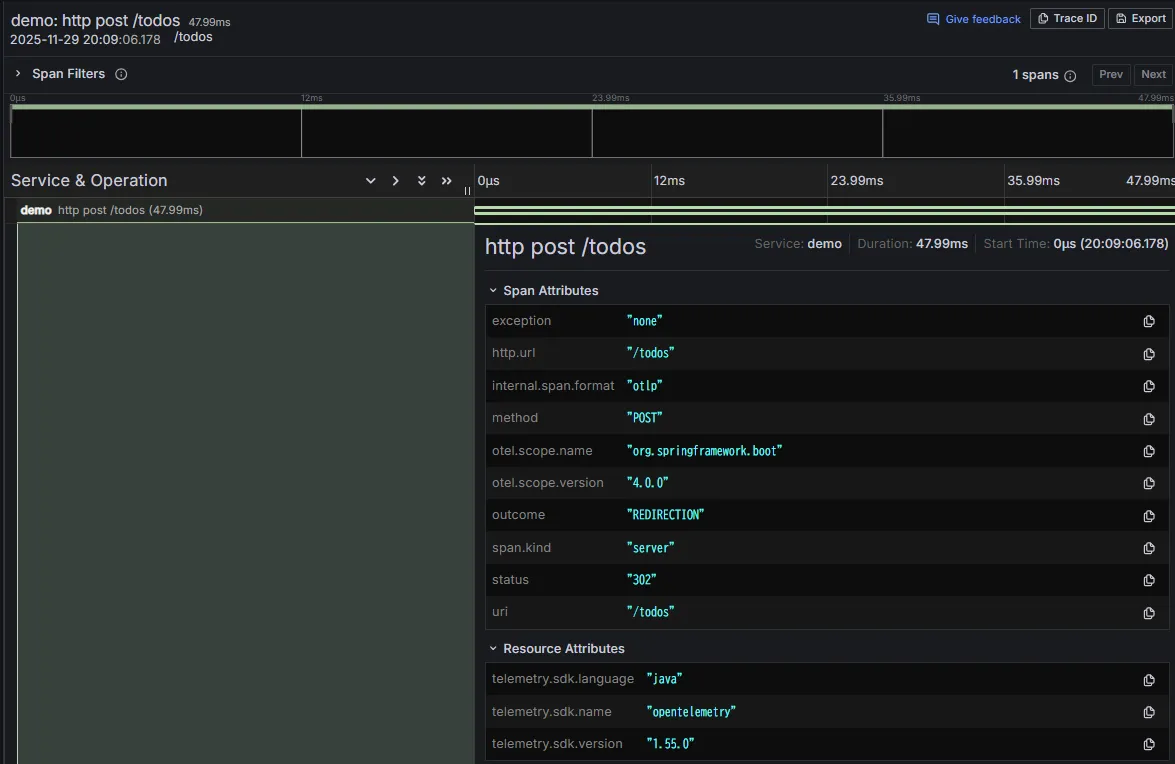Click the Trace ID button

1067,19
